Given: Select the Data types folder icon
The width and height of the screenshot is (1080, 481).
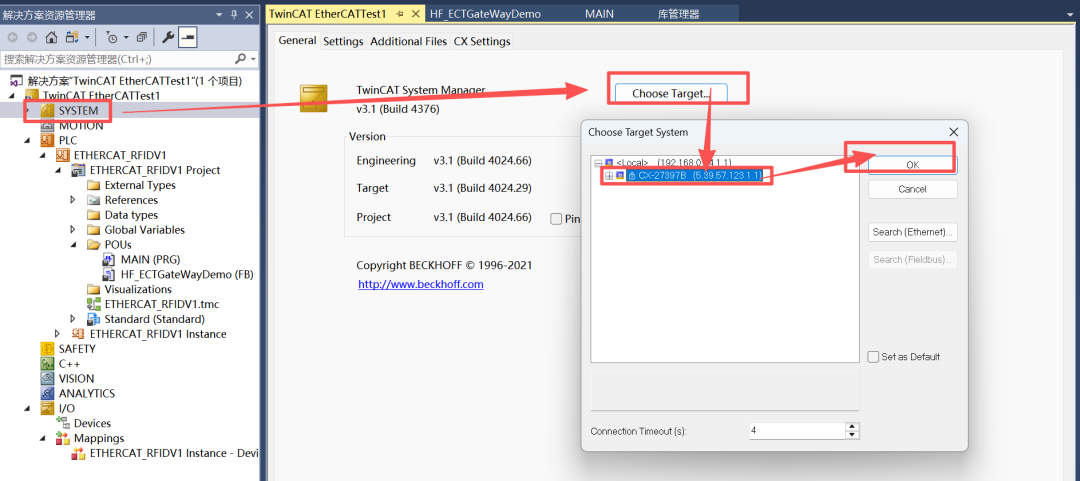Looking at the screenshot, I should pos(94,215).
